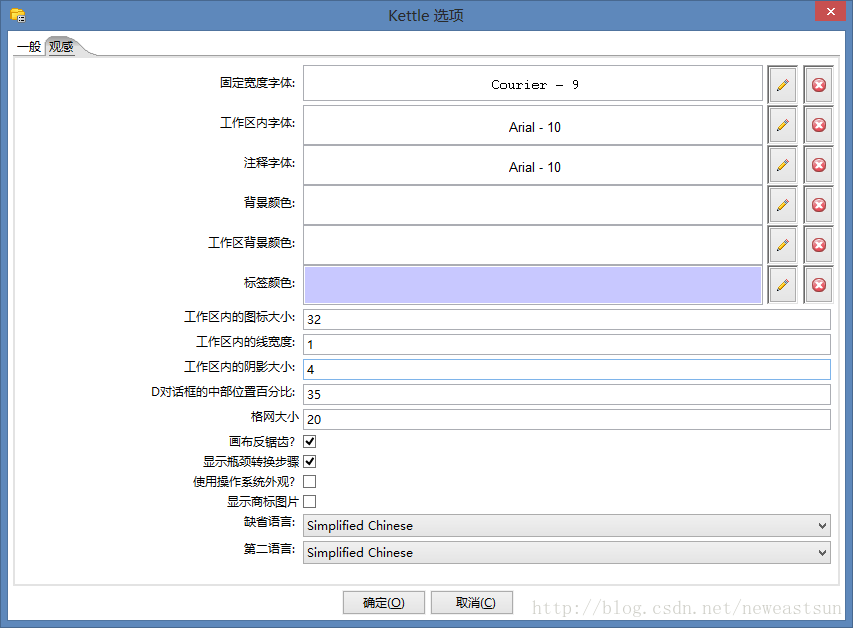Open the 第二语言 dropdown
The width and height of the screenshot is (853, 628).
[566, 552]
